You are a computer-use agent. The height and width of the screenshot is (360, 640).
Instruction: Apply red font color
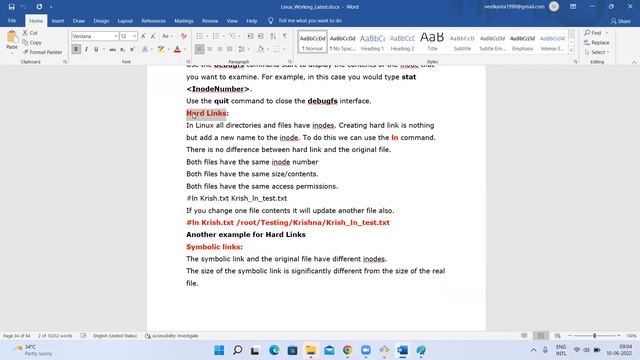177,49
